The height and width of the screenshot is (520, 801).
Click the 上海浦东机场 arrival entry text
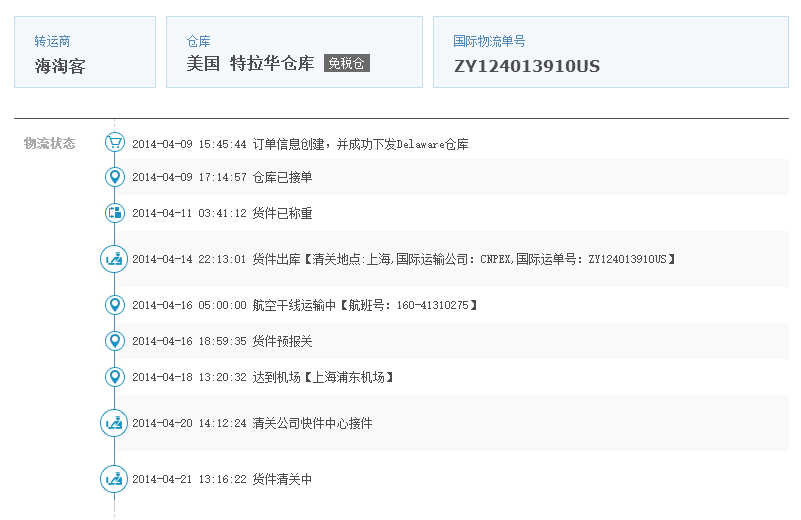350,378
